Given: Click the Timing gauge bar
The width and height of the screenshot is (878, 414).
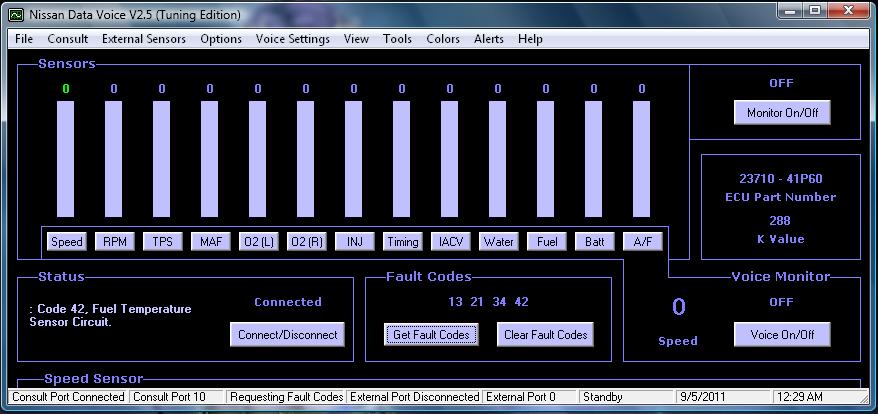Looking at the screenshot, I should tap(401, 159).
